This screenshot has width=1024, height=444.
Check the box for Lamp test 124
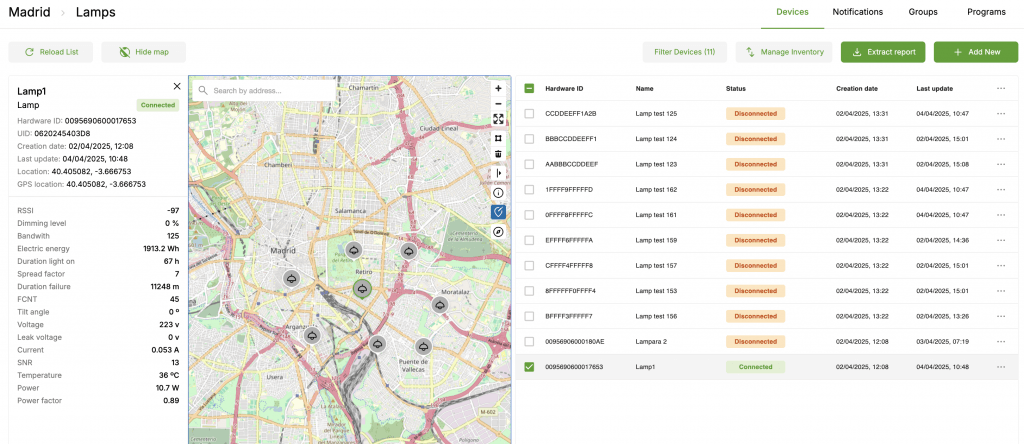click(529, 139)
